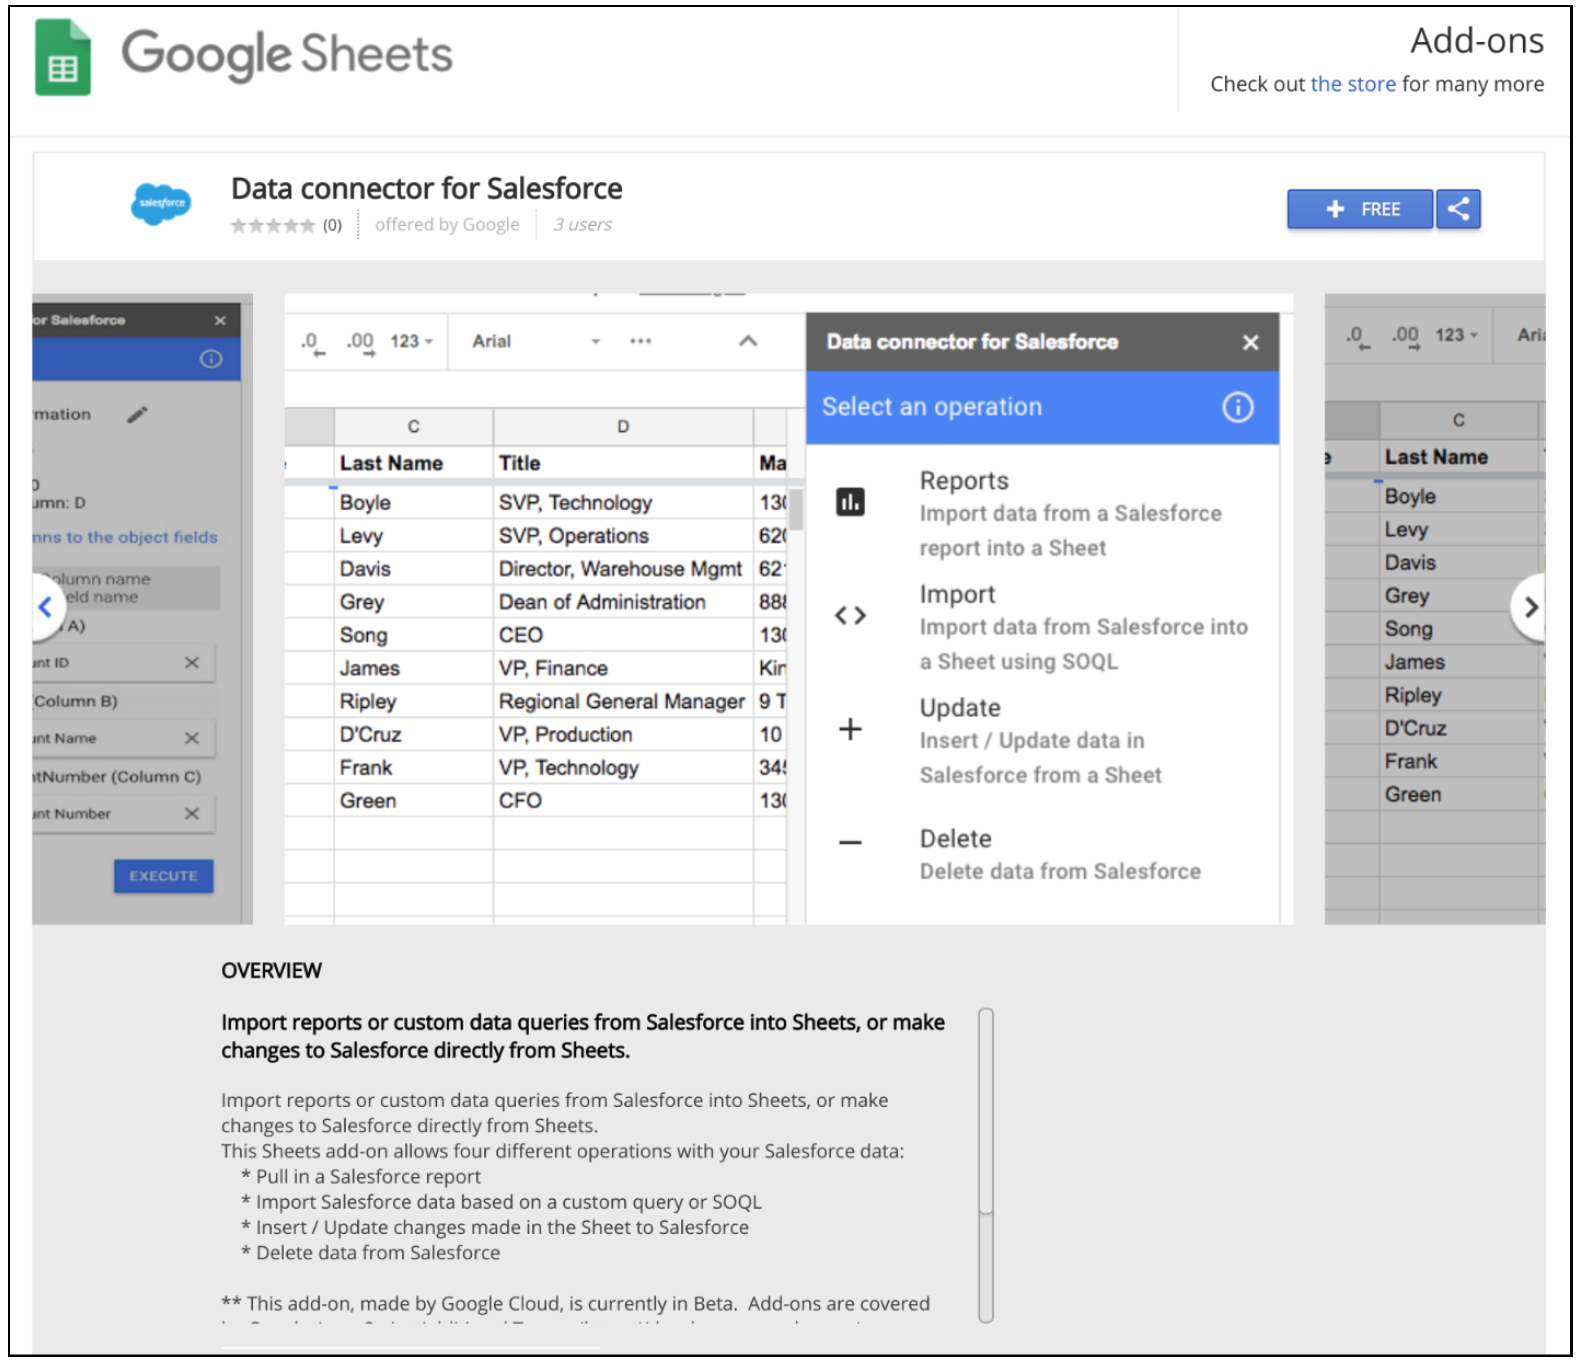
Task: Select the Reports operation
Action: click(x=1043, y=514)
